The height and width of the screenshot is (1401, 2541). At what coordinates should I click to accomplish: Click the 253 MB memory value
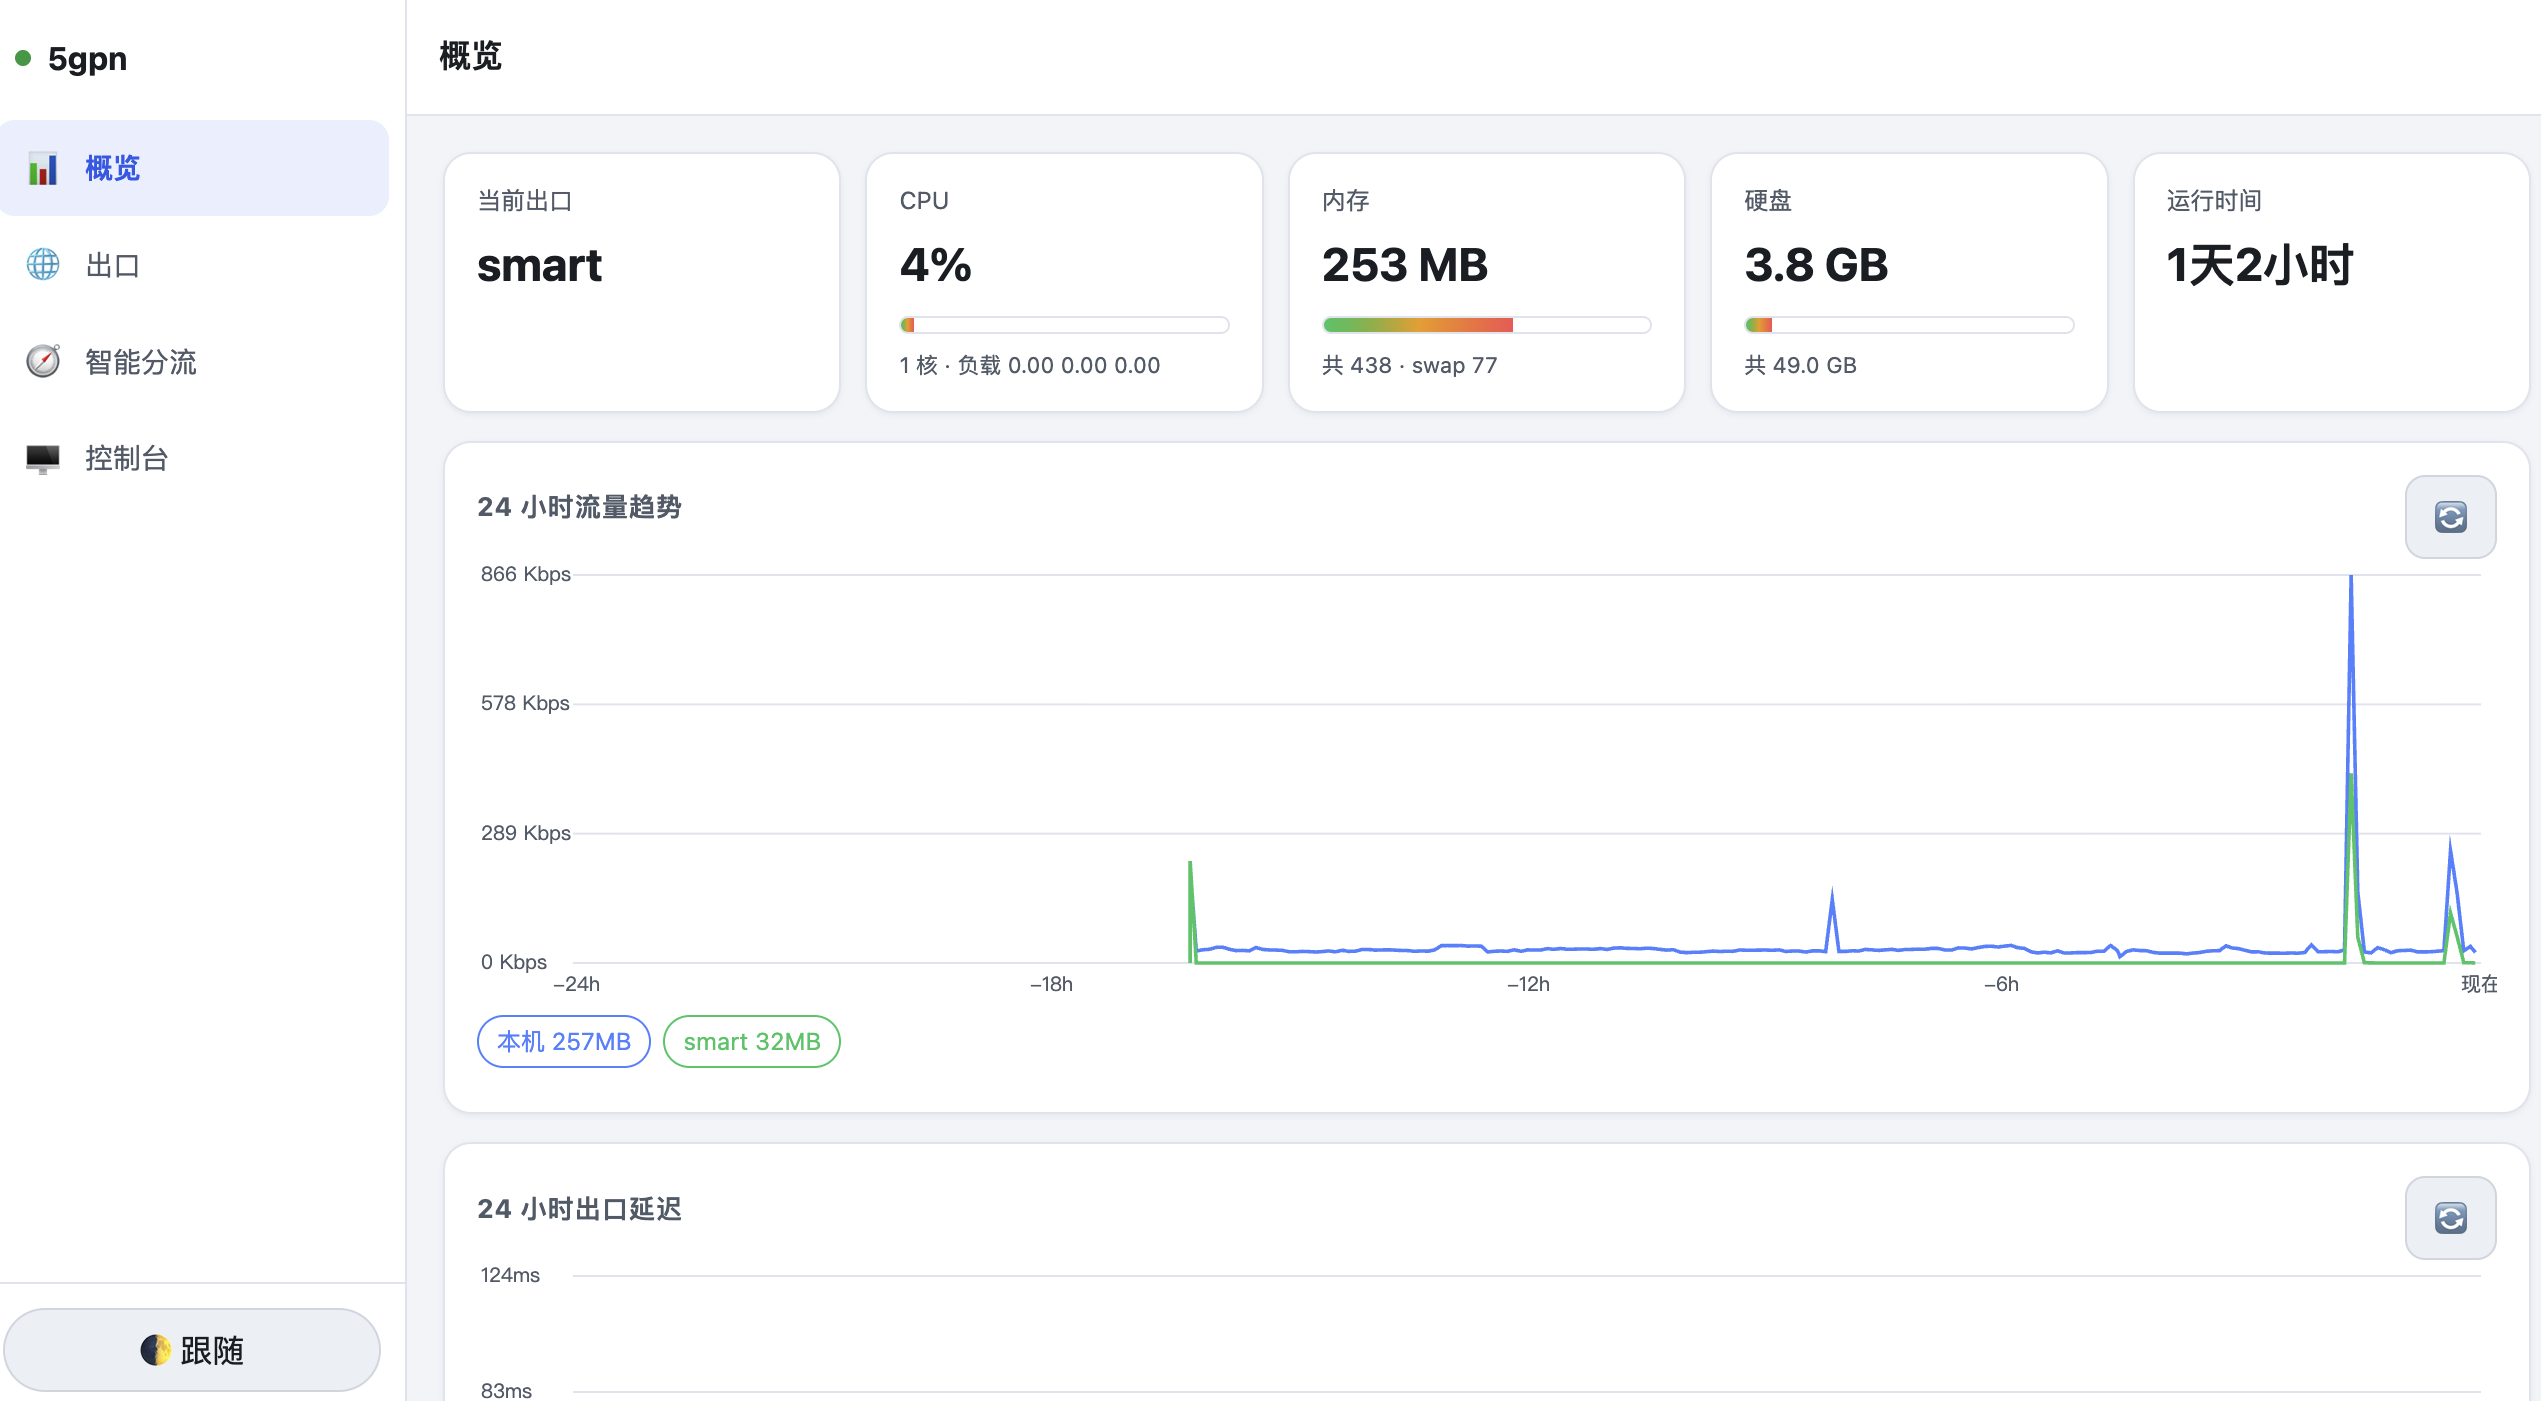[x=1405, y=265]
